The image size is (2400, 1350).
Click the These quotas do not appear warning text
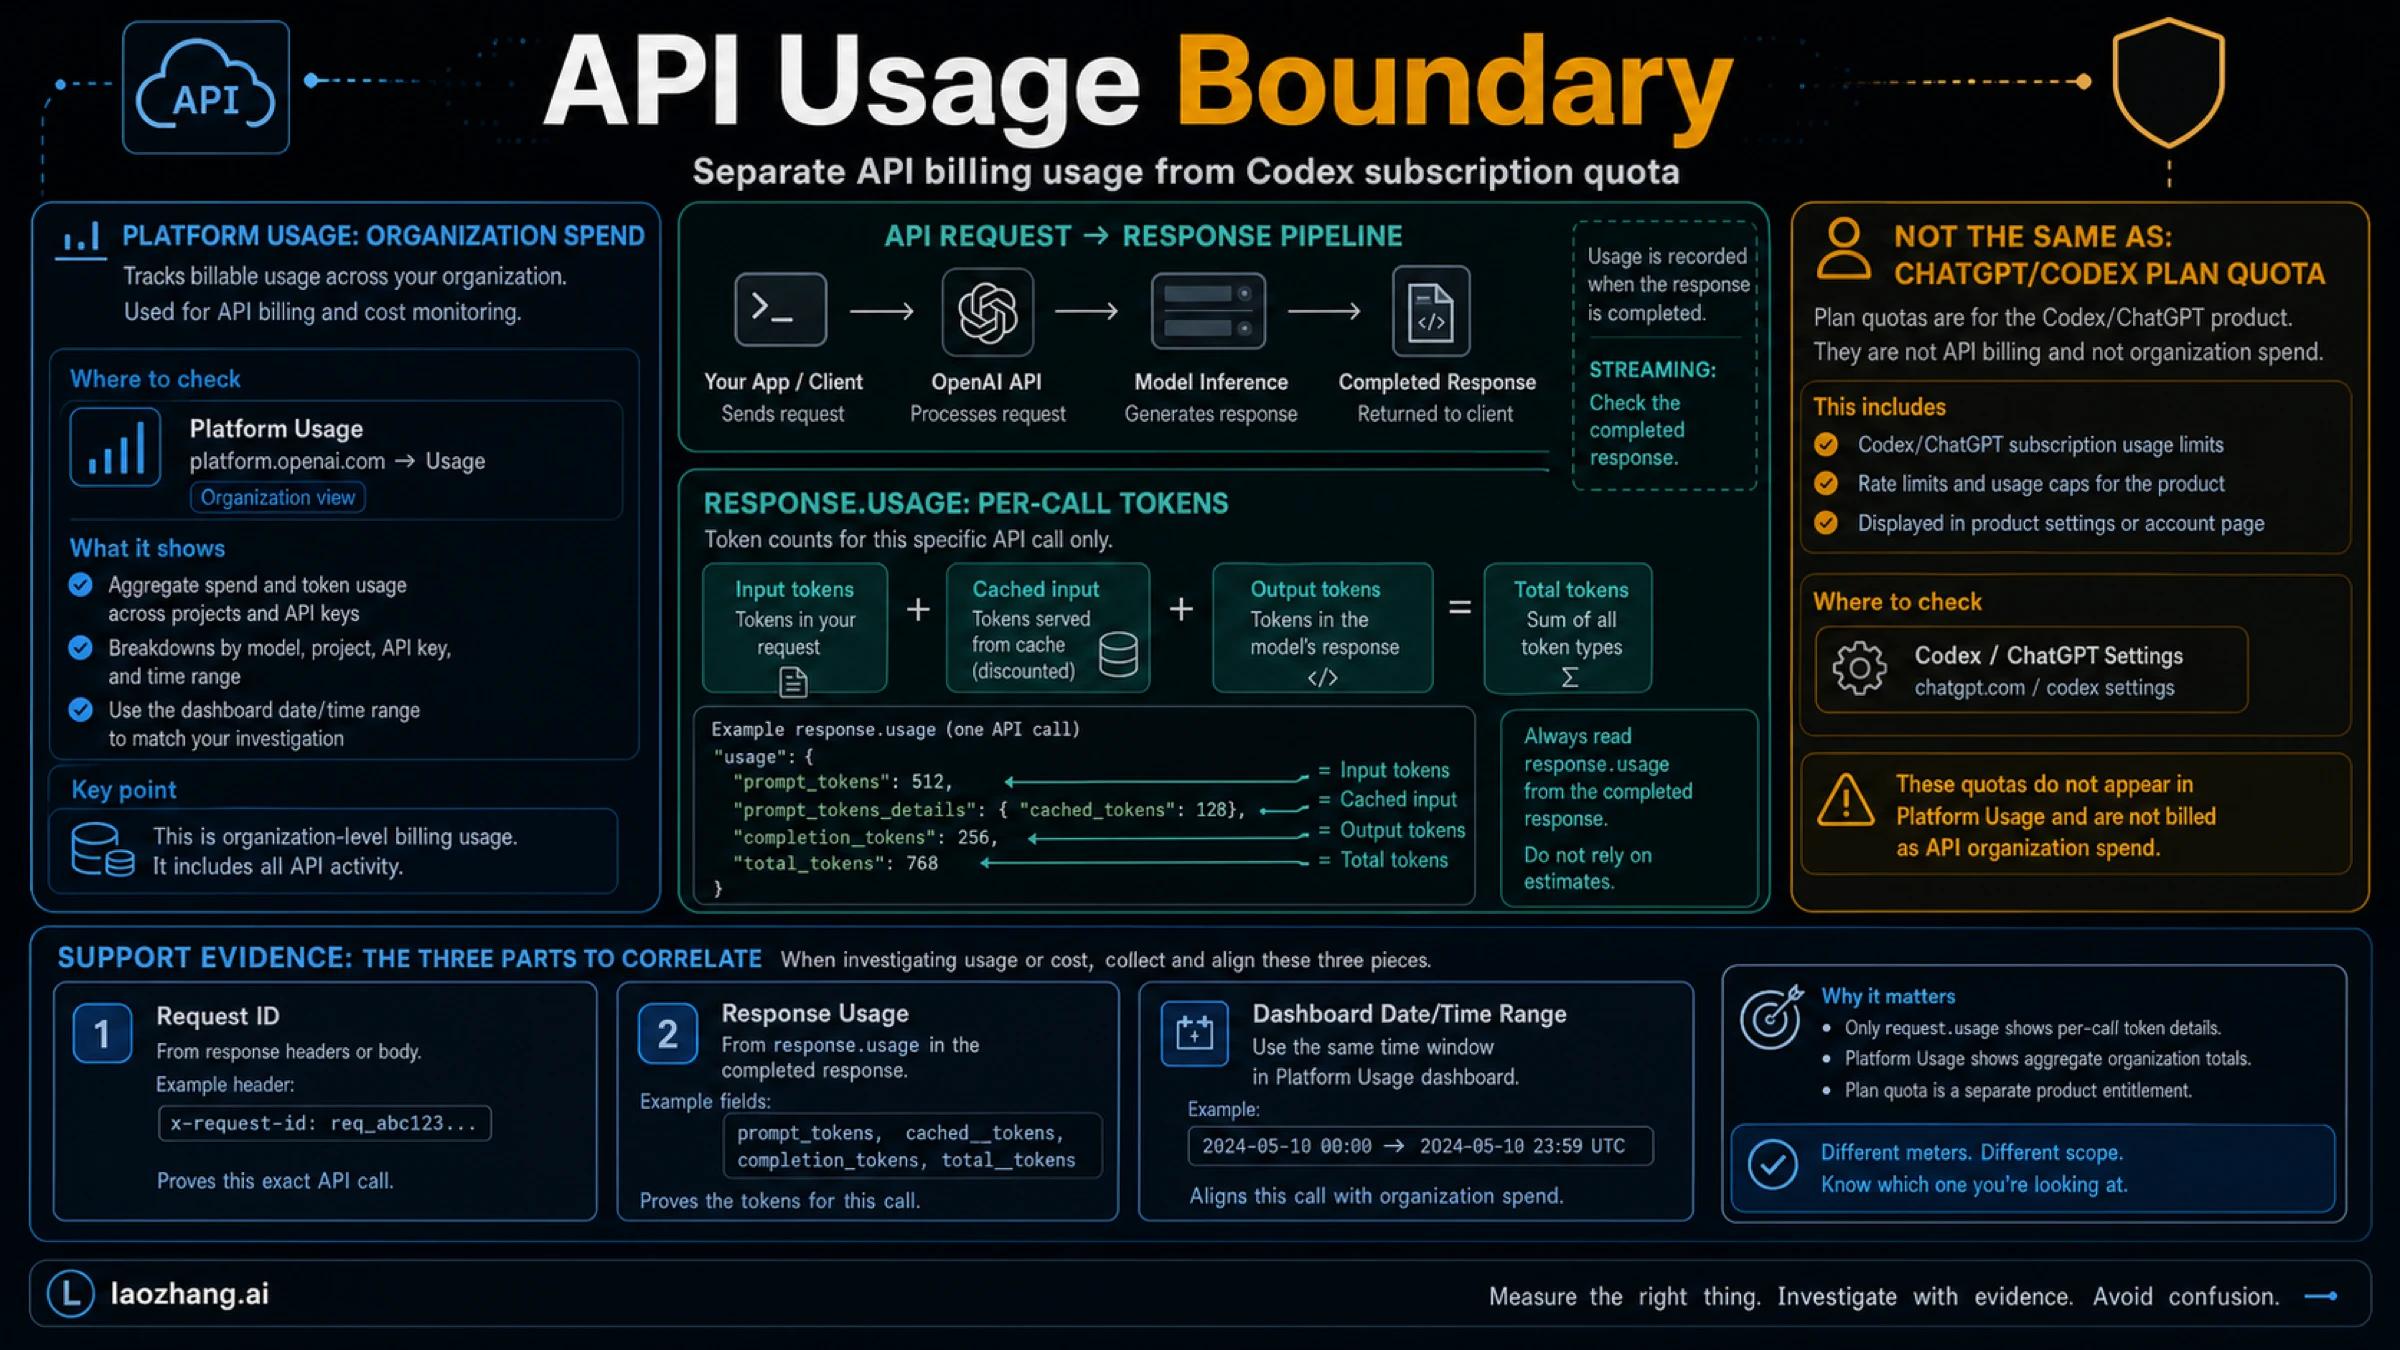tap(2055, 816)
